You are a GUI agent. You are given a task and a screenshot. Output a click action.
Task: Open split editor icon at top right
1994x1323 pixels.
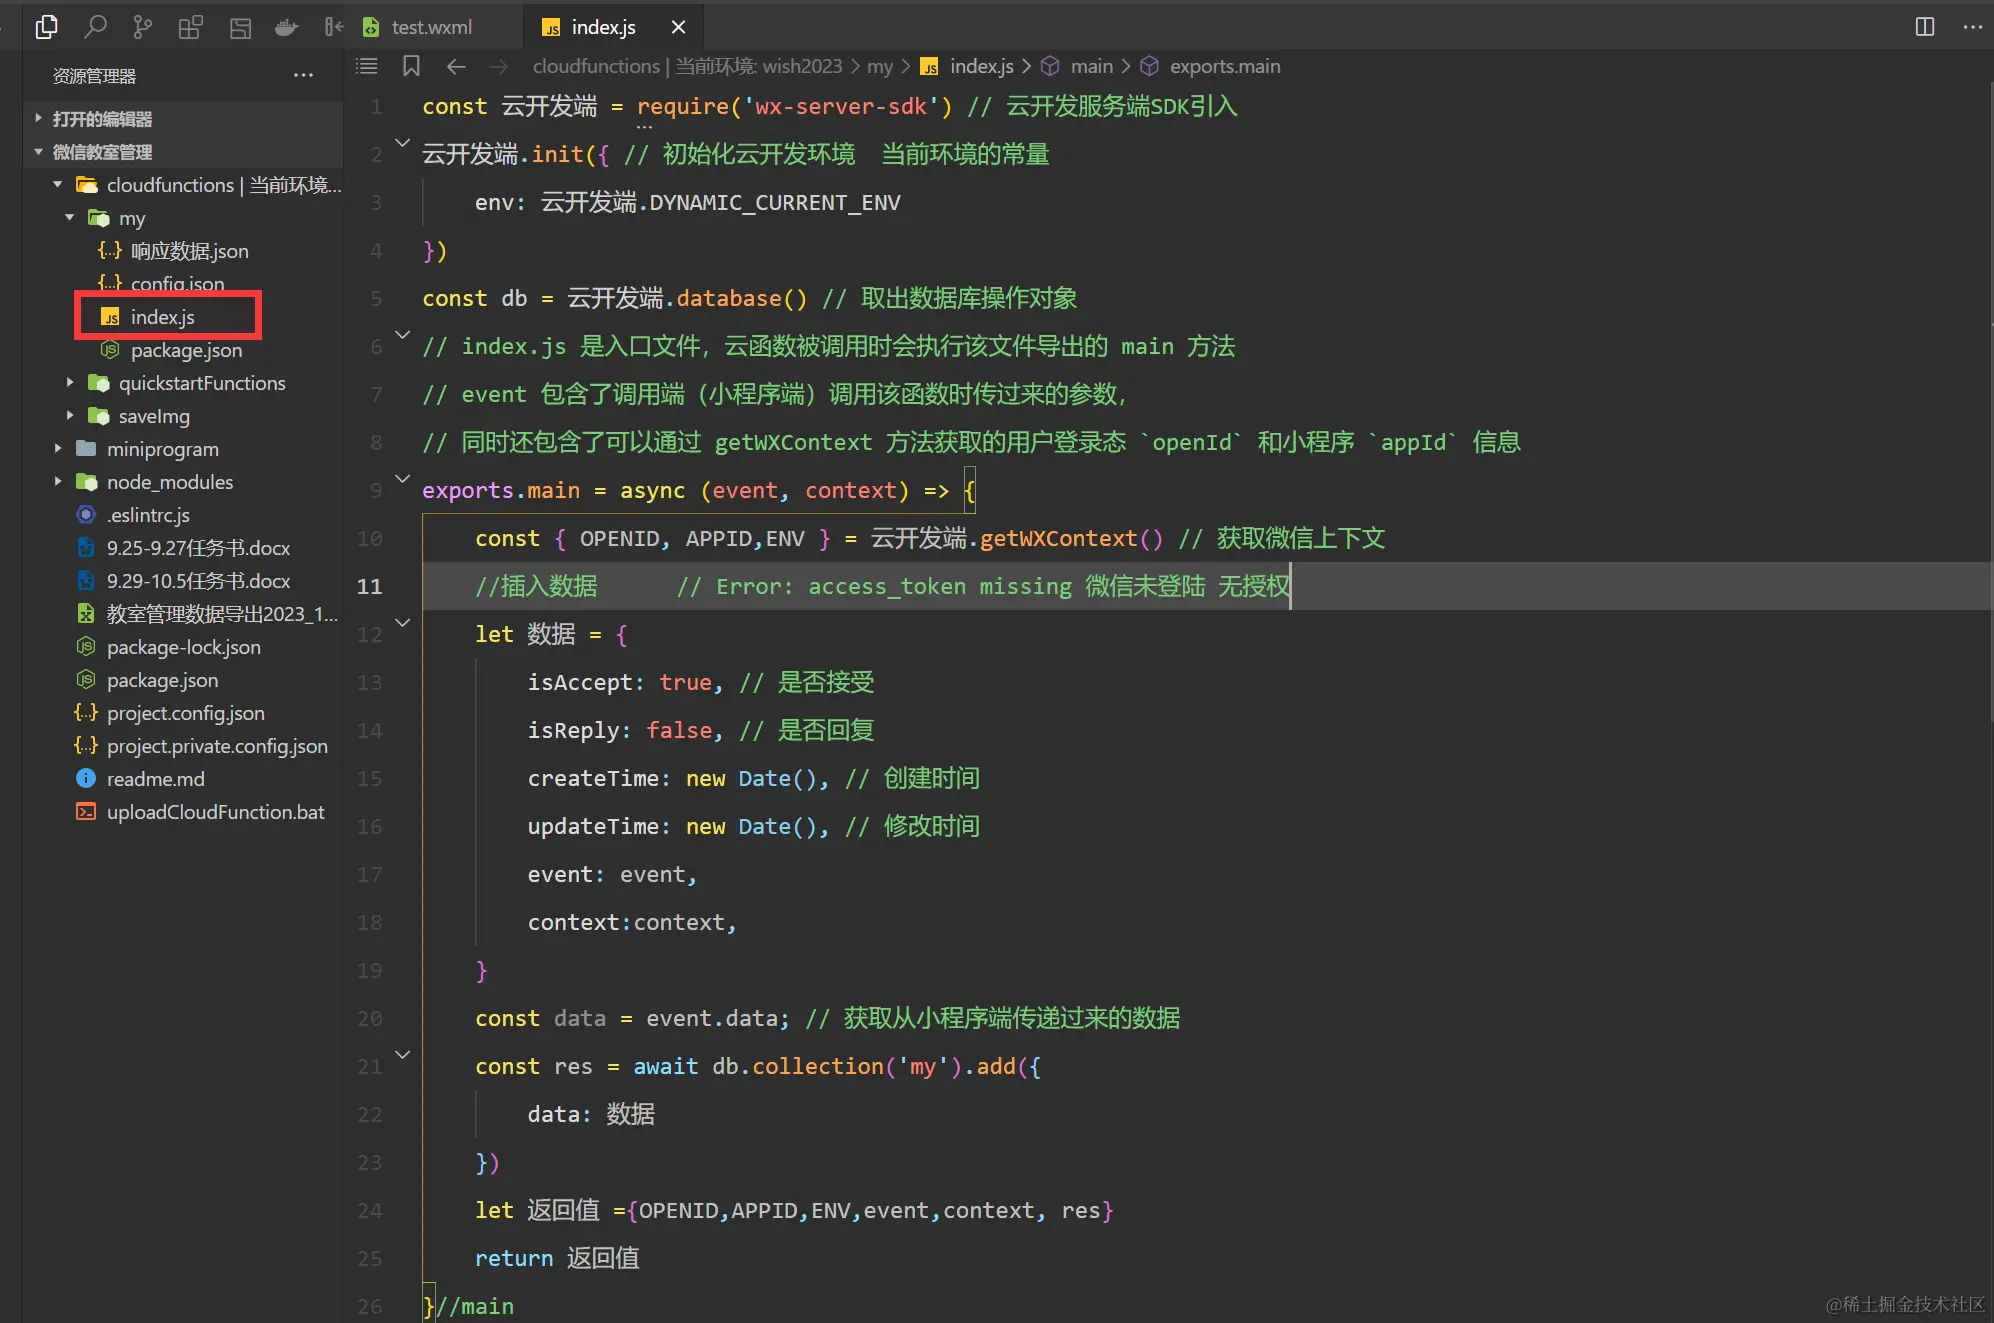[1924, 27]
